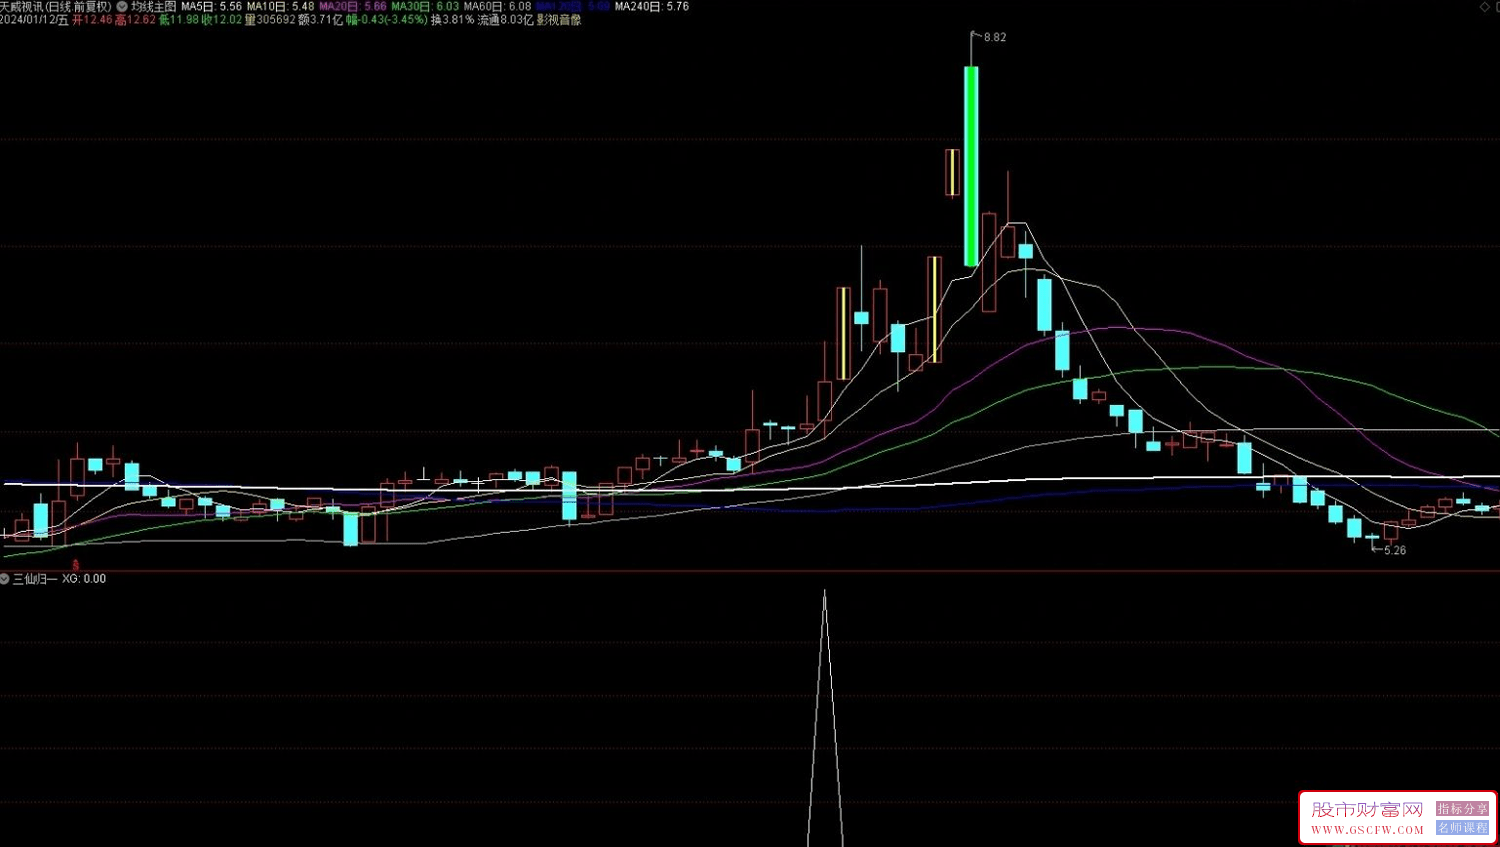Click the low price 低11.98
This screenshot has width=1500, height=847.
179,20
